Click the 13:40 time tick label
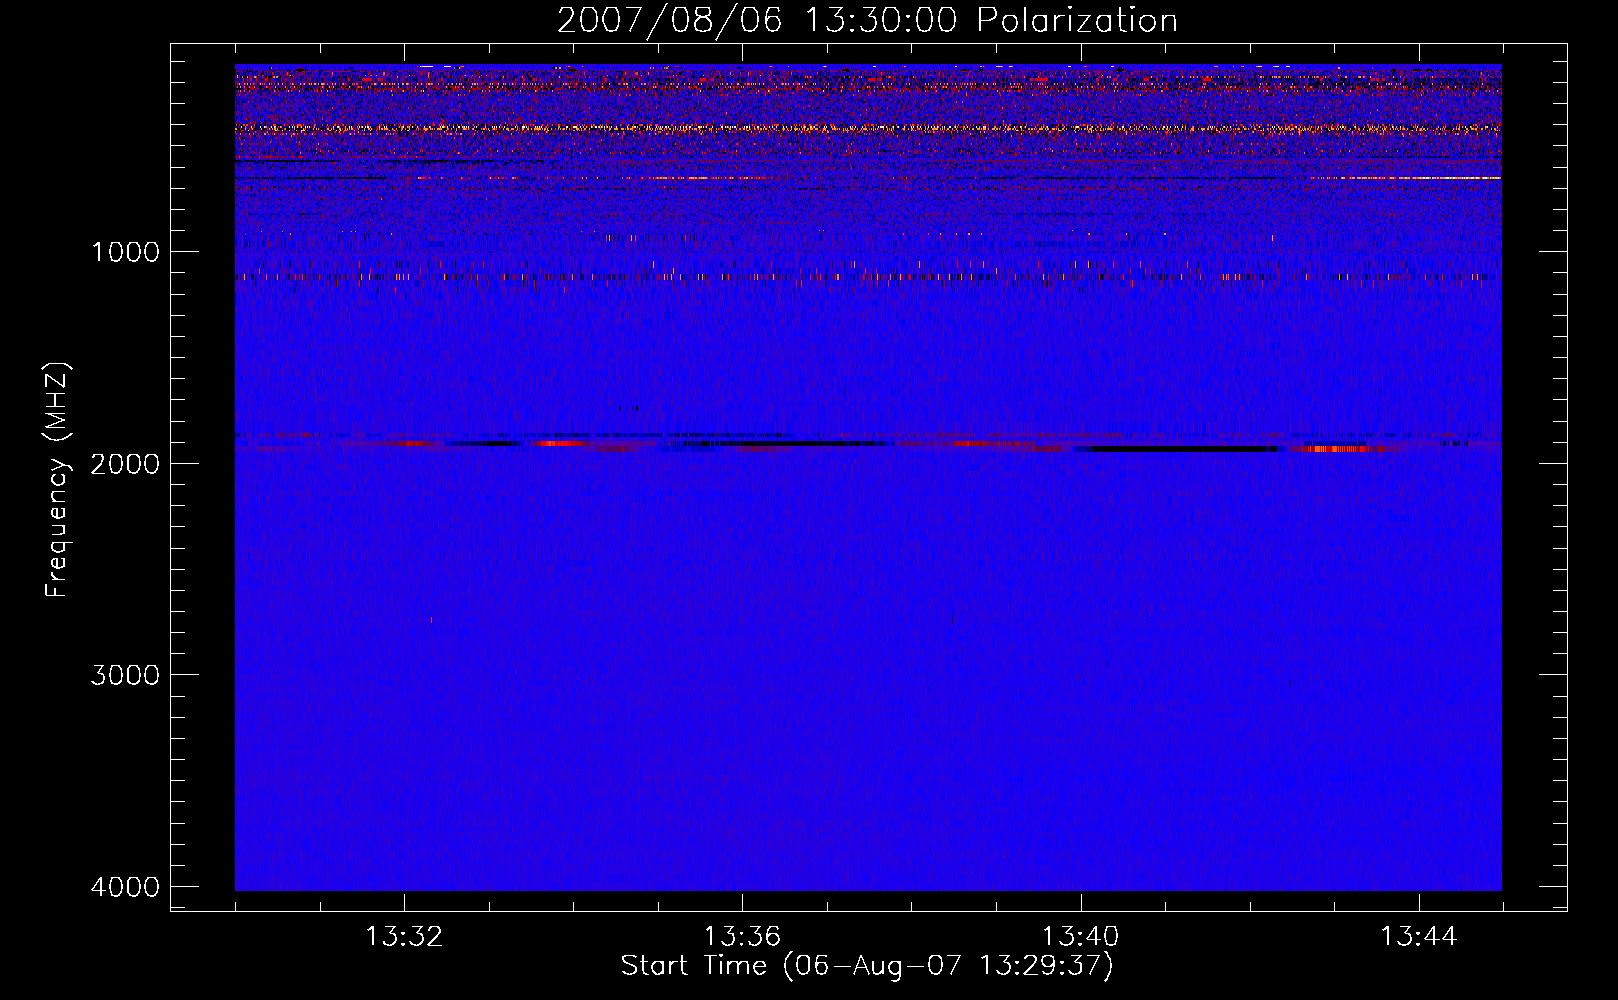 [1080, 937]
